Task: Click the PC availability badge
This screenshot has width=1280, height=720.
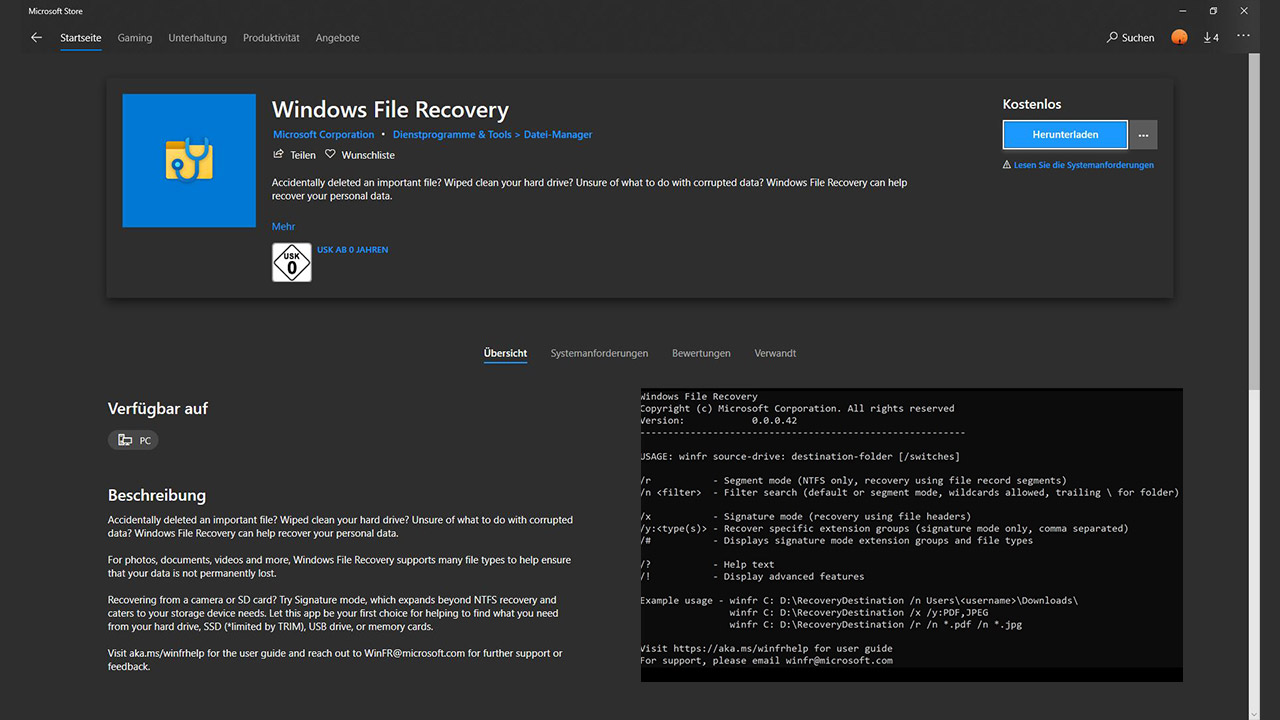Action: 132,439
